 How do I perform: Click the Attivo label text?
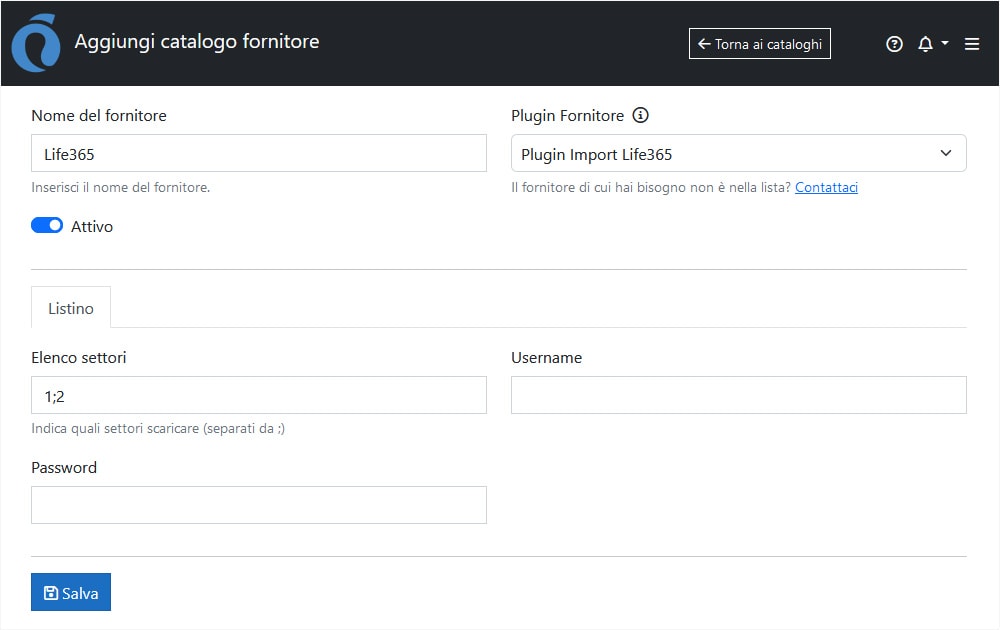click(x=92, y=227)
